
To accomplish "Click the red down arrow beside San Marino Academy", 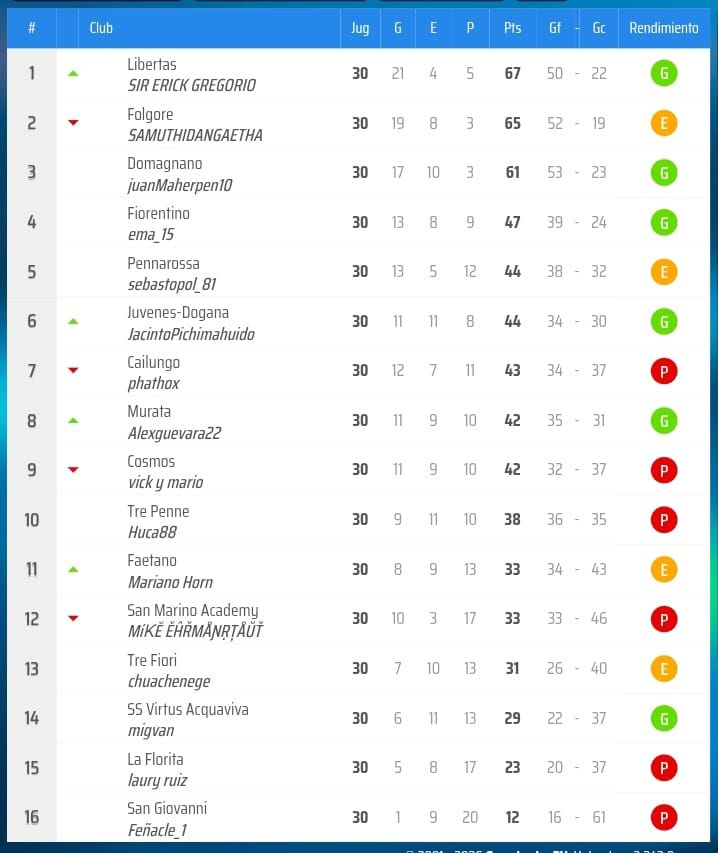I will click(x=72, y=619).
